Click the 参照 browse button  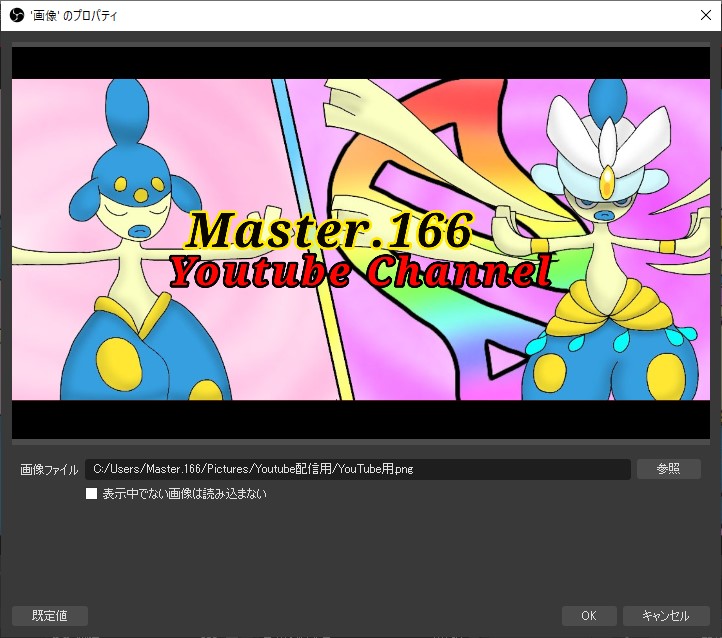coord(669,469)
